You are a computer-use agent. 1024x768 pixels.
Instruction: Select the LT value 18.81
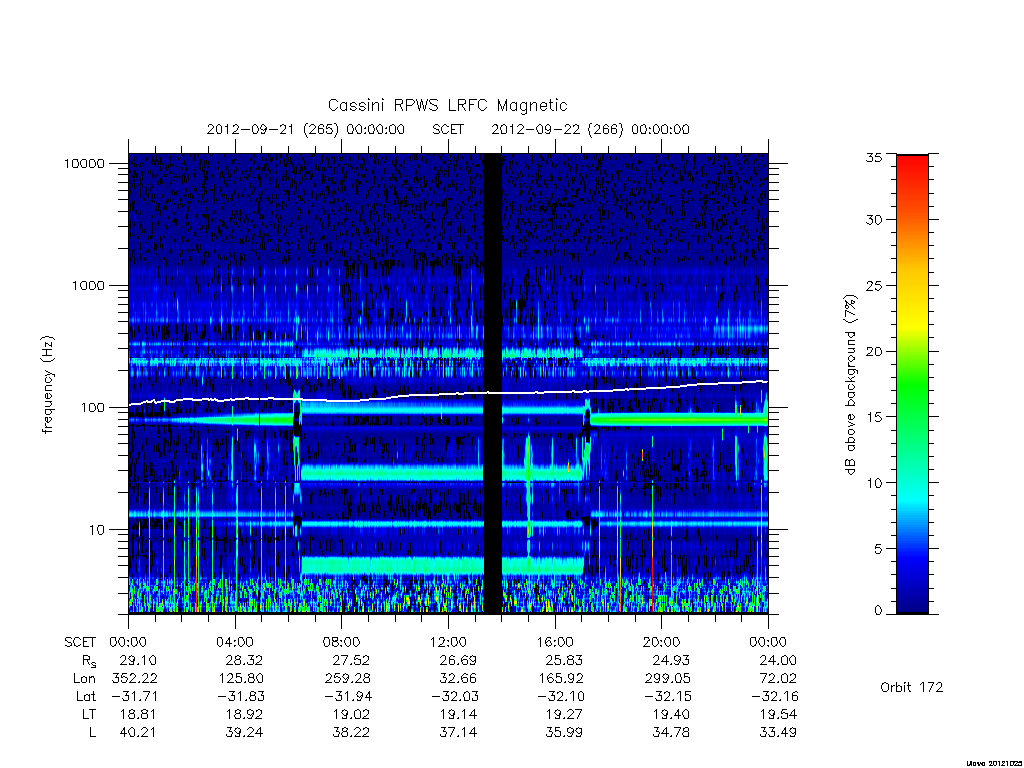coord(138,714)
